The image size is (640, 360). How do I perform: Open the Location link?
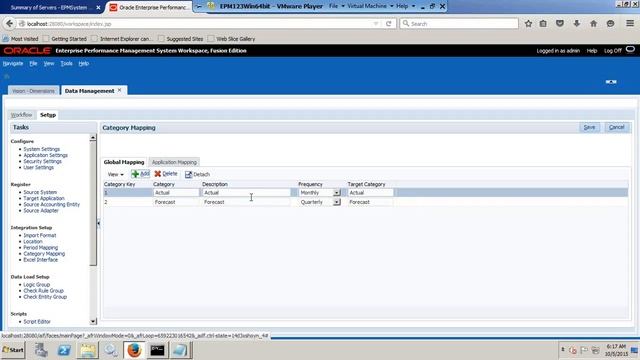click(33, 241)
